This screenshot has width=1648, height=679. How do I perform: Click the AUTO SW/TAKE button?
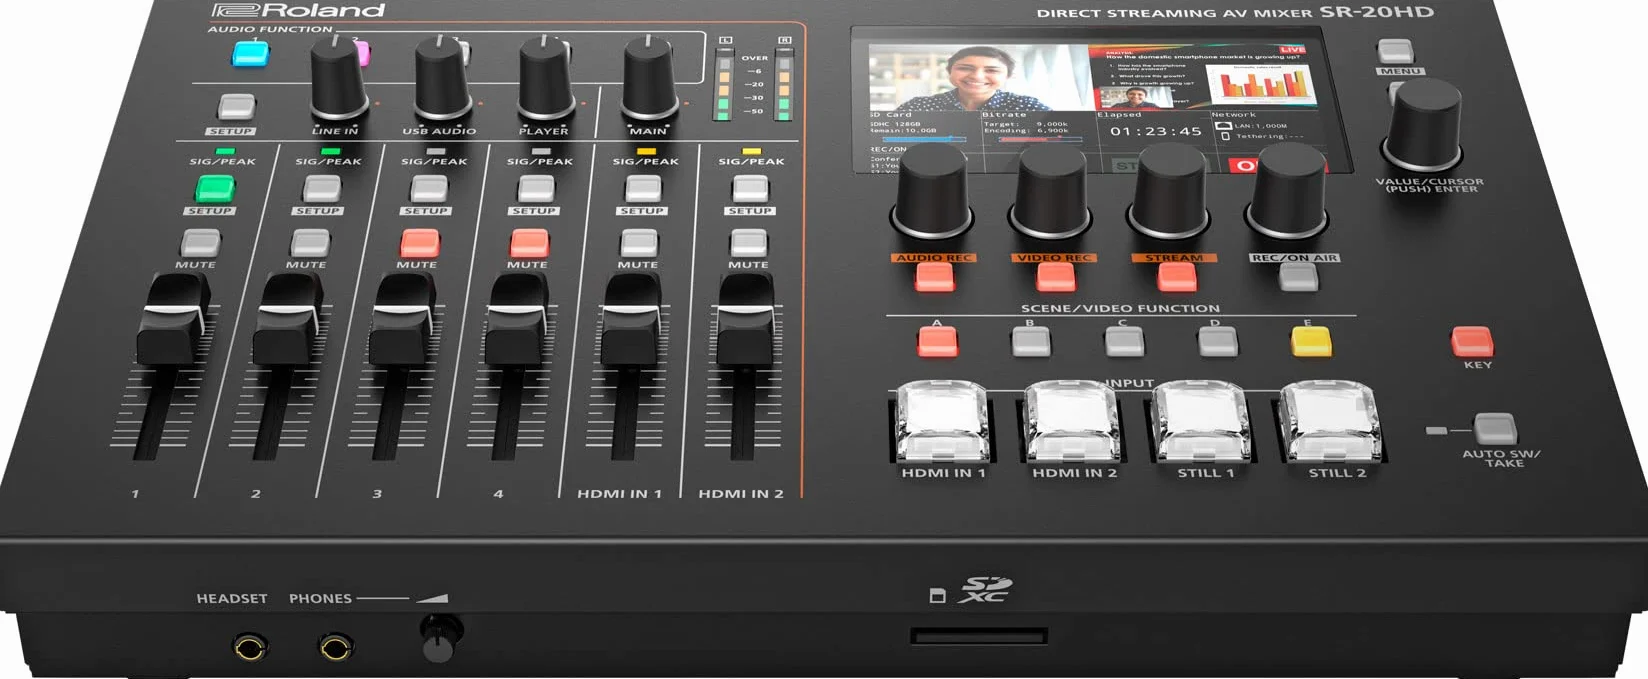(1495, 428)
